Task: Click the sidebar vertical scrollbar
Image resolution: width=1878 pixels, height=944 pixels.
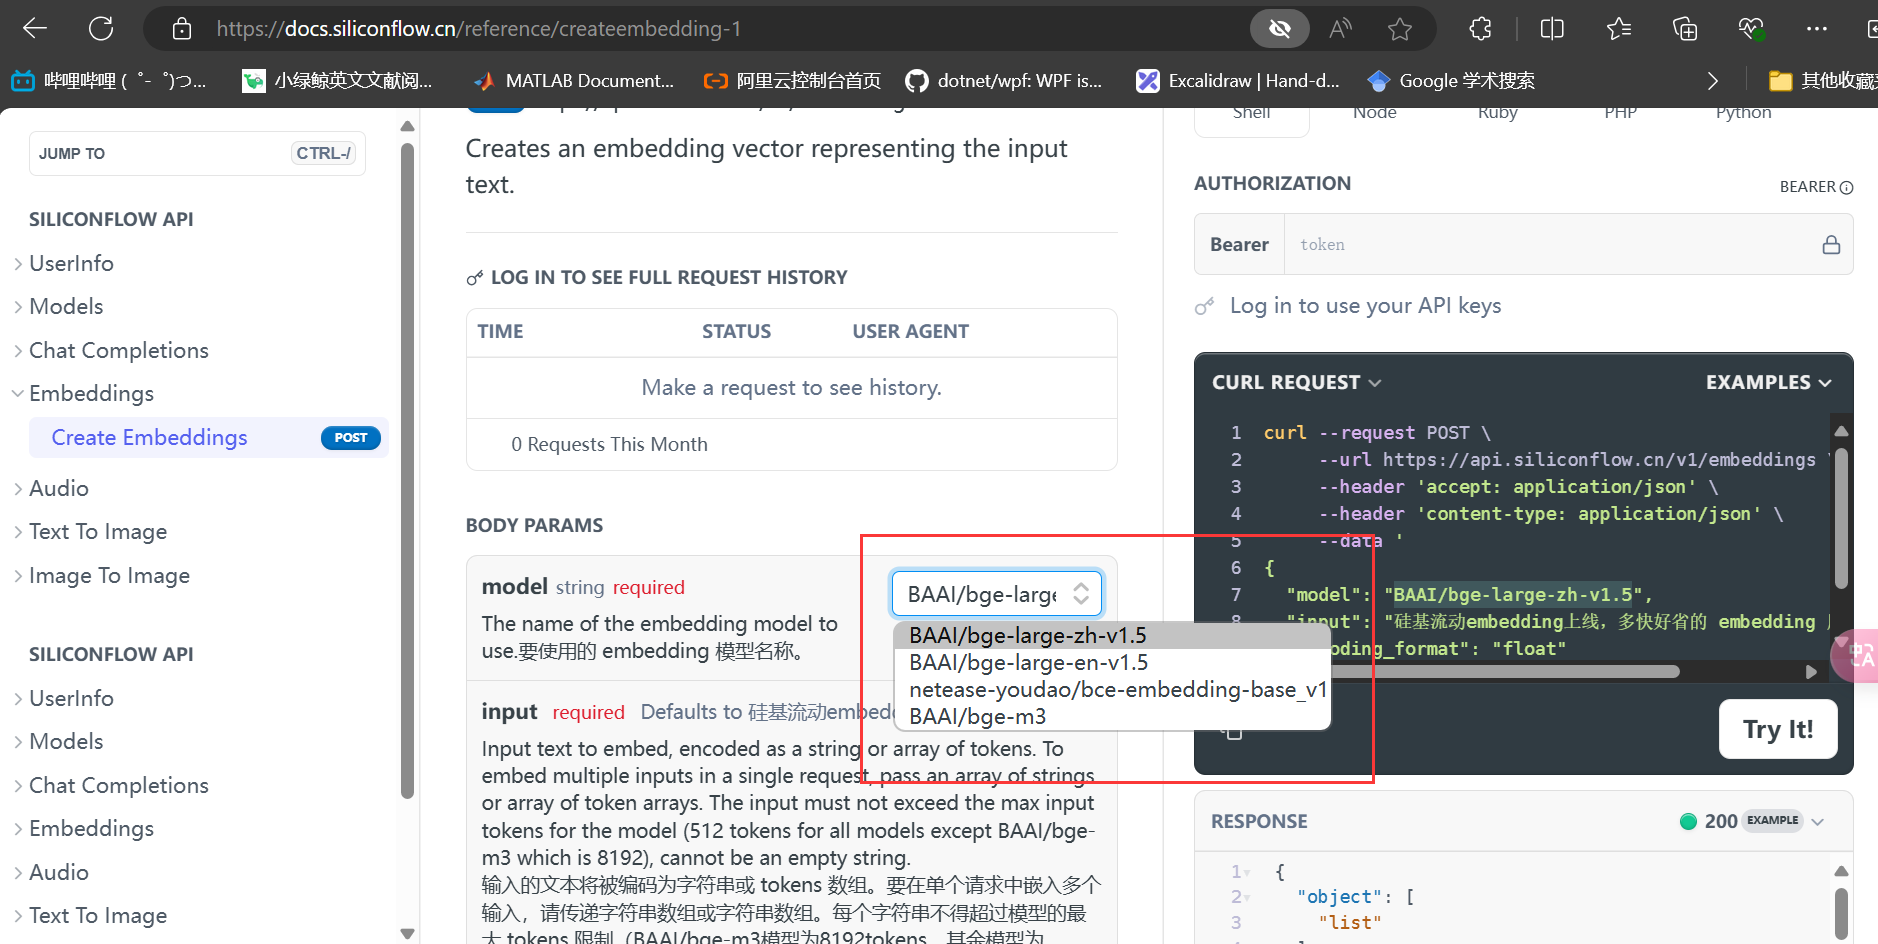Action: pos(407,470)
